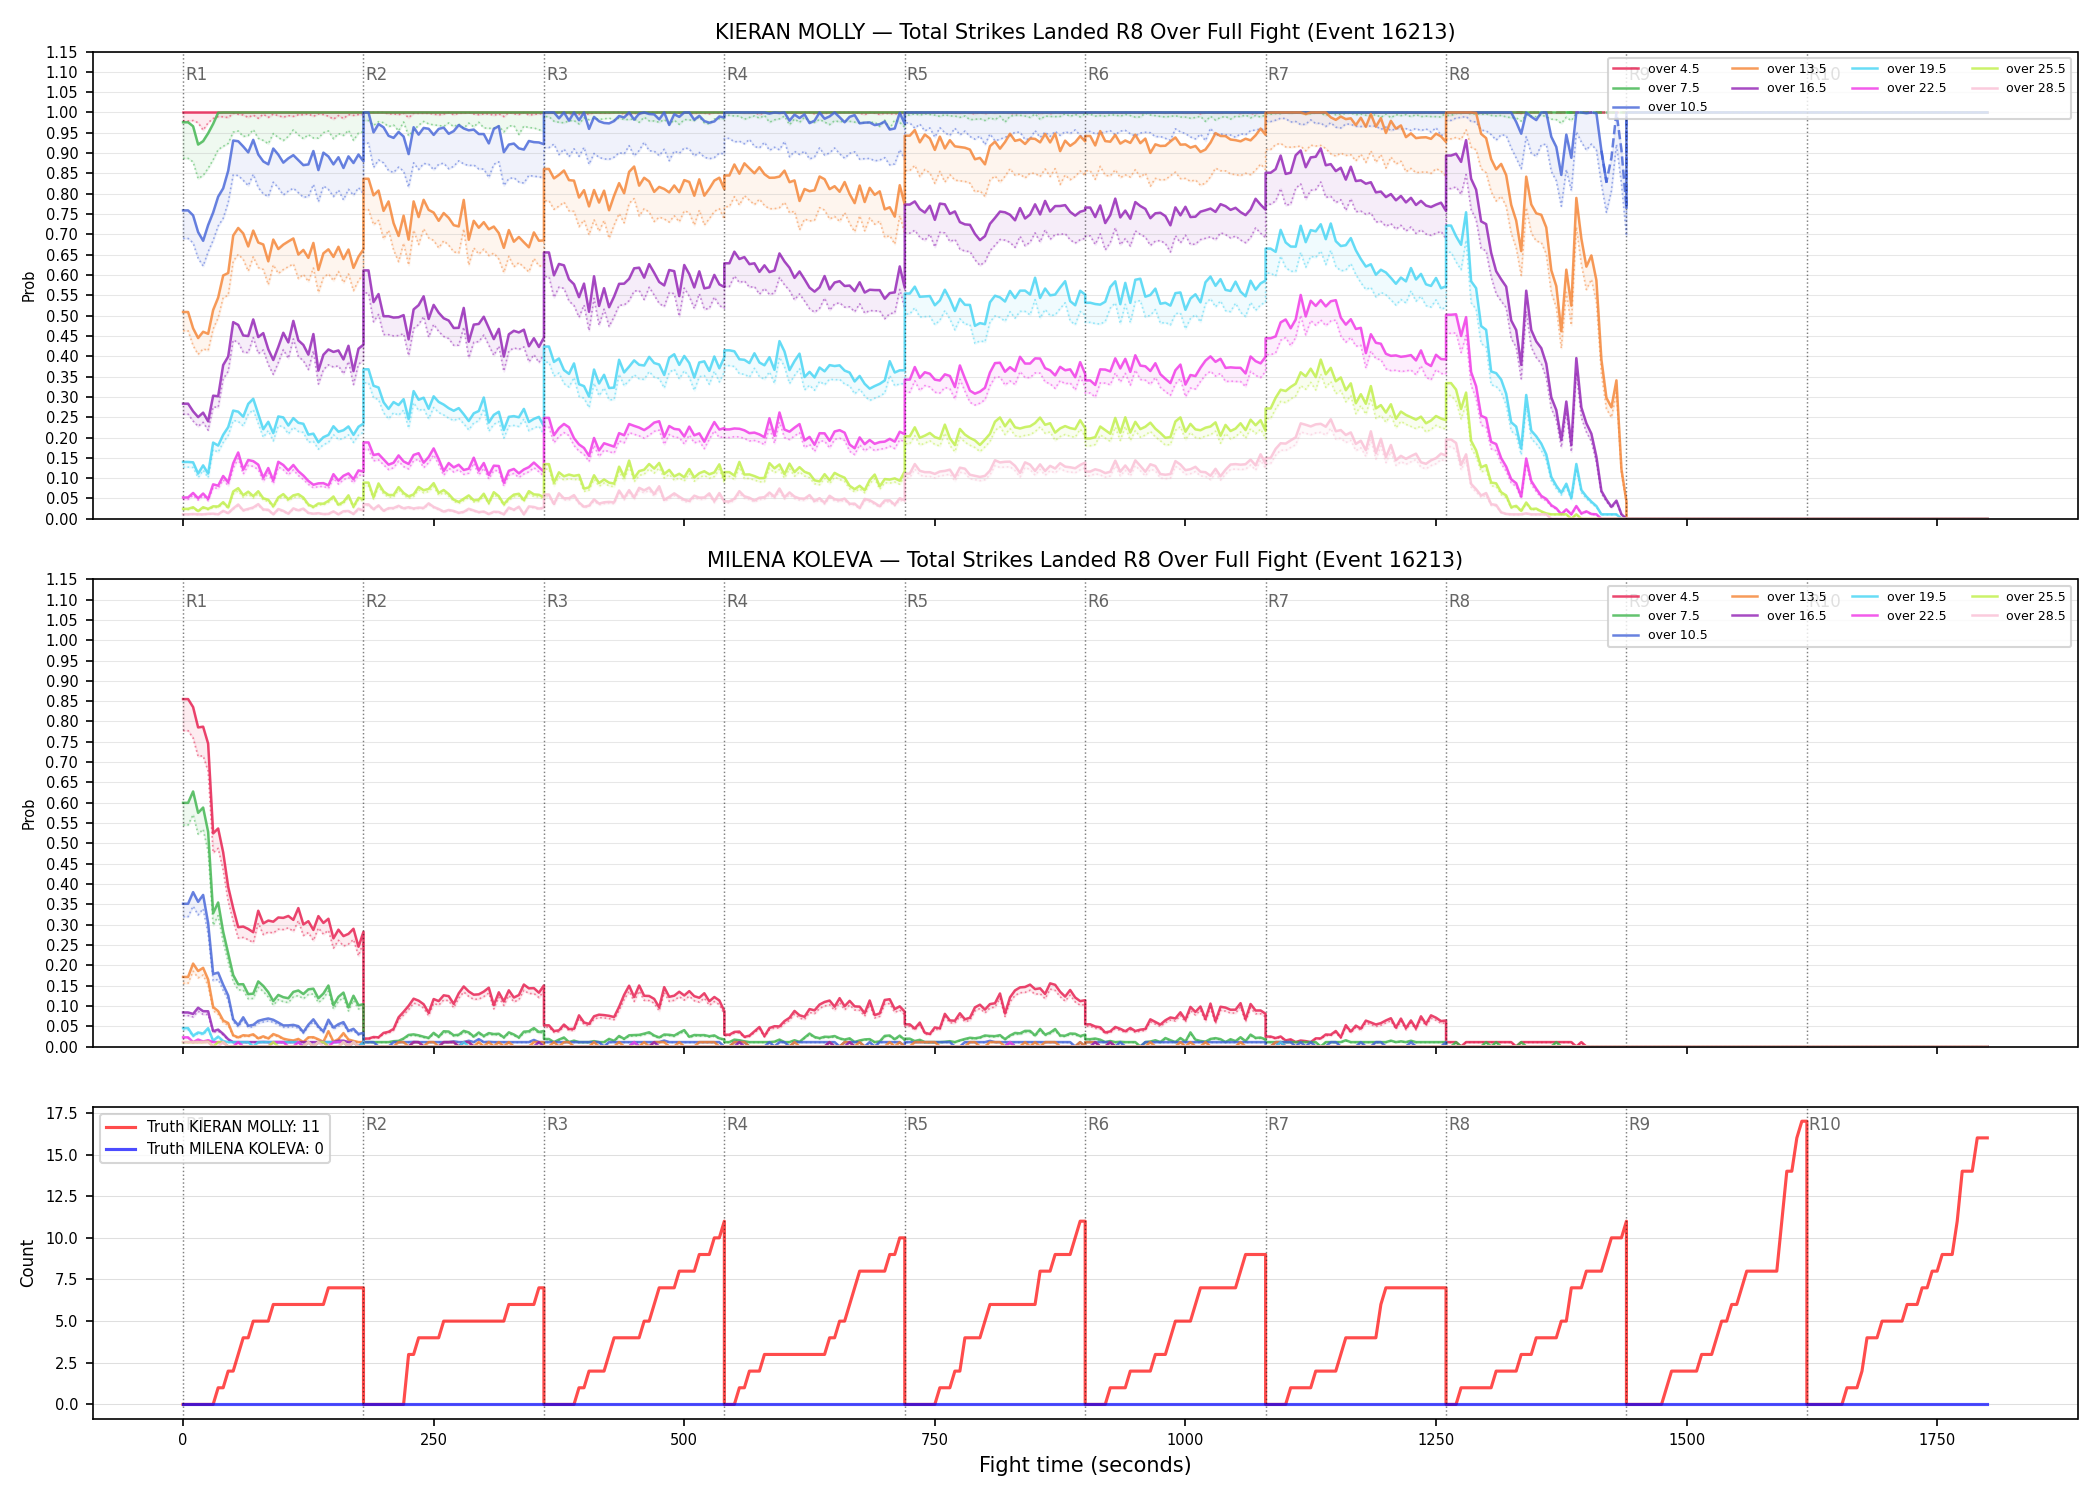Click the KIERAN MOLLY chart title
The image size is (2100, 1500).
point(1085,32)
